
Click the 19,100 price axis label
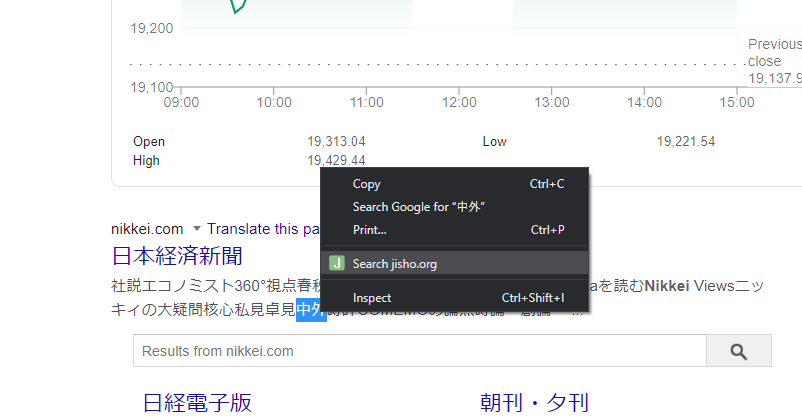[x=152, y=87]
